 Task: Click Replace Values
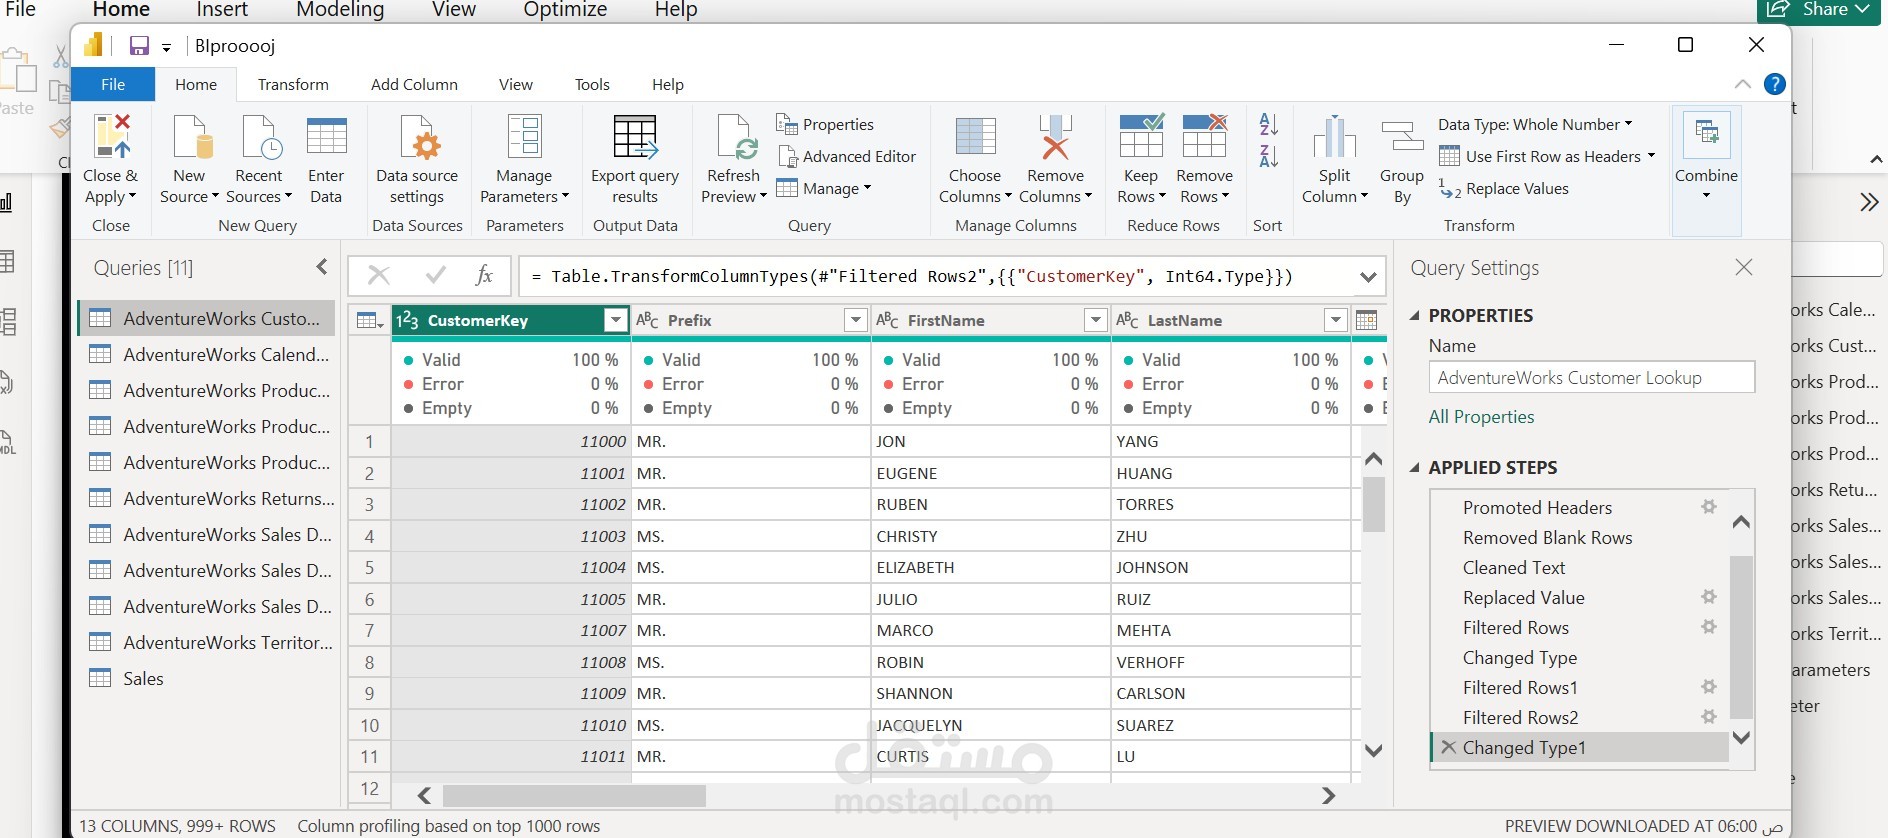[x=1504, y=188]
